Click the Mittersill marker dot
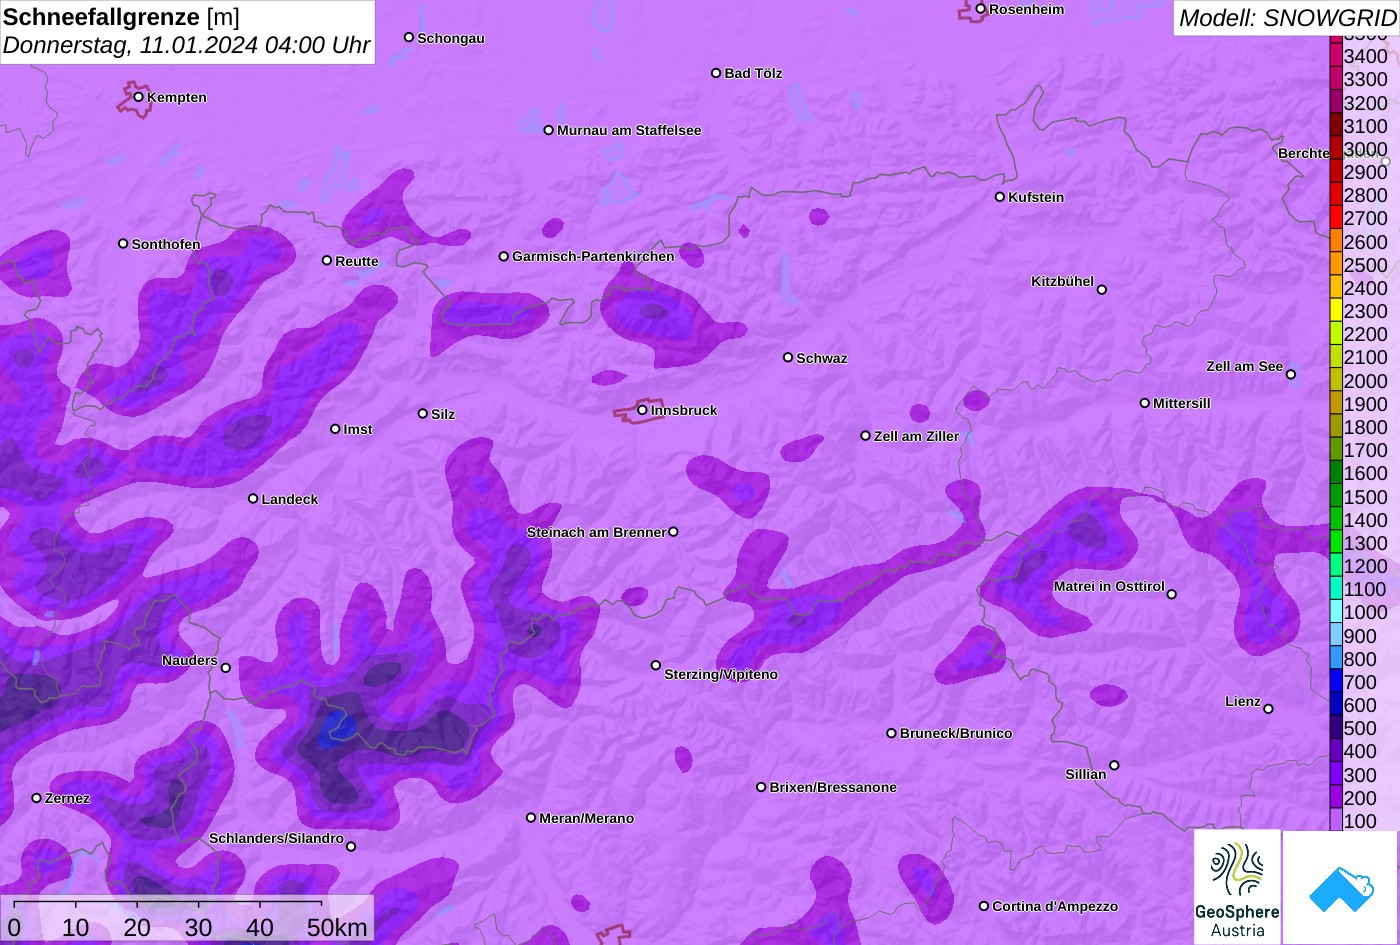 click(x=1145, y=403)
